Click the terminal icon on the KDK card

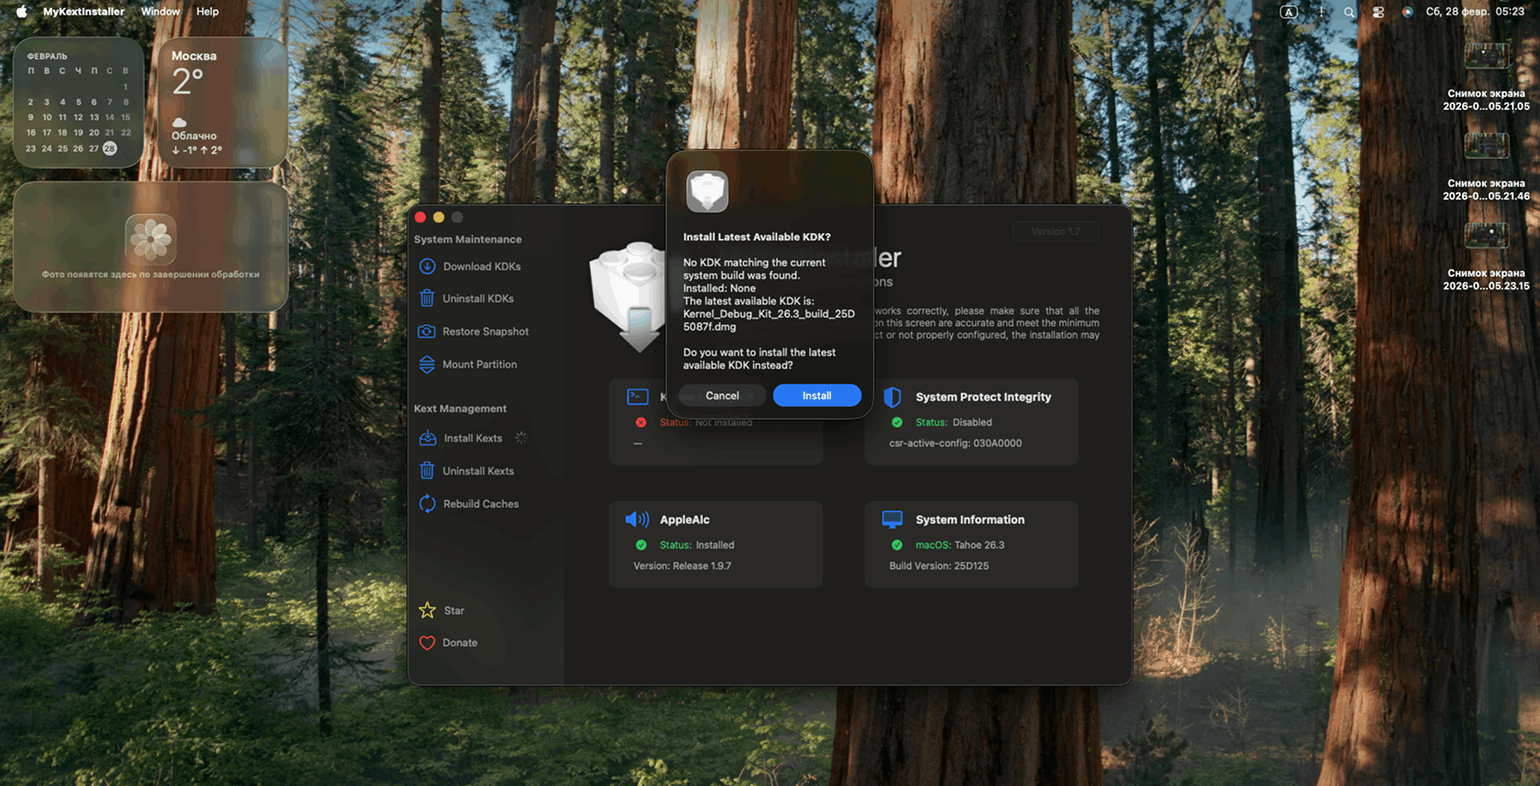tap(638, 397)
